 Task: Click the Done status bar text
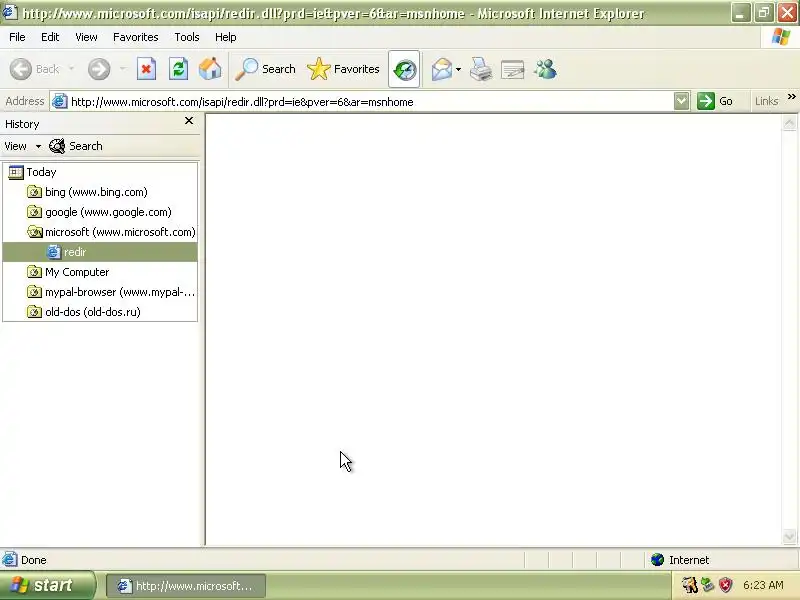tap(34, 560)
